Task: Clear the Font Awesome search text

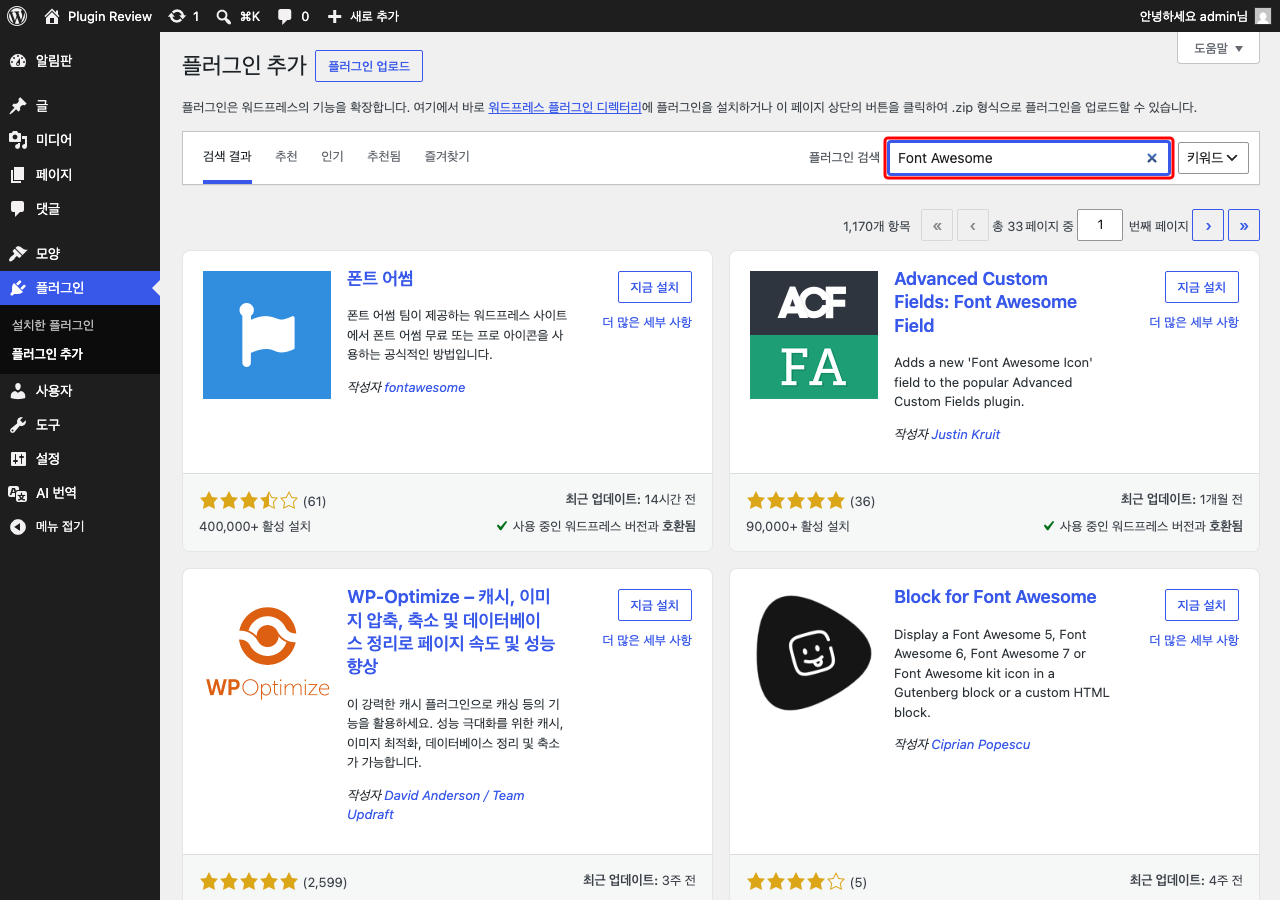Action: [x=1151, y=158]
